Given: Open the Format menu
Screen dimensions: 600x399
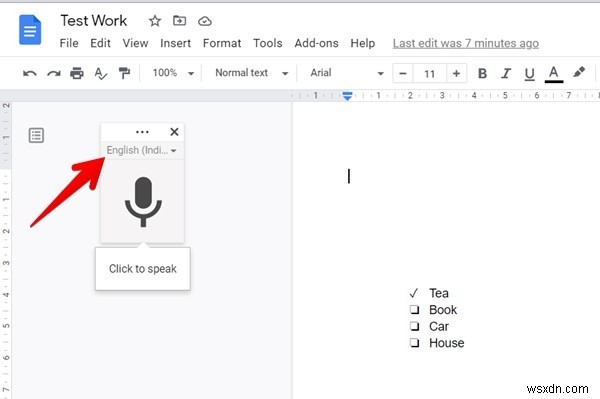Looking at the screenshot, I should click(222, 43).
